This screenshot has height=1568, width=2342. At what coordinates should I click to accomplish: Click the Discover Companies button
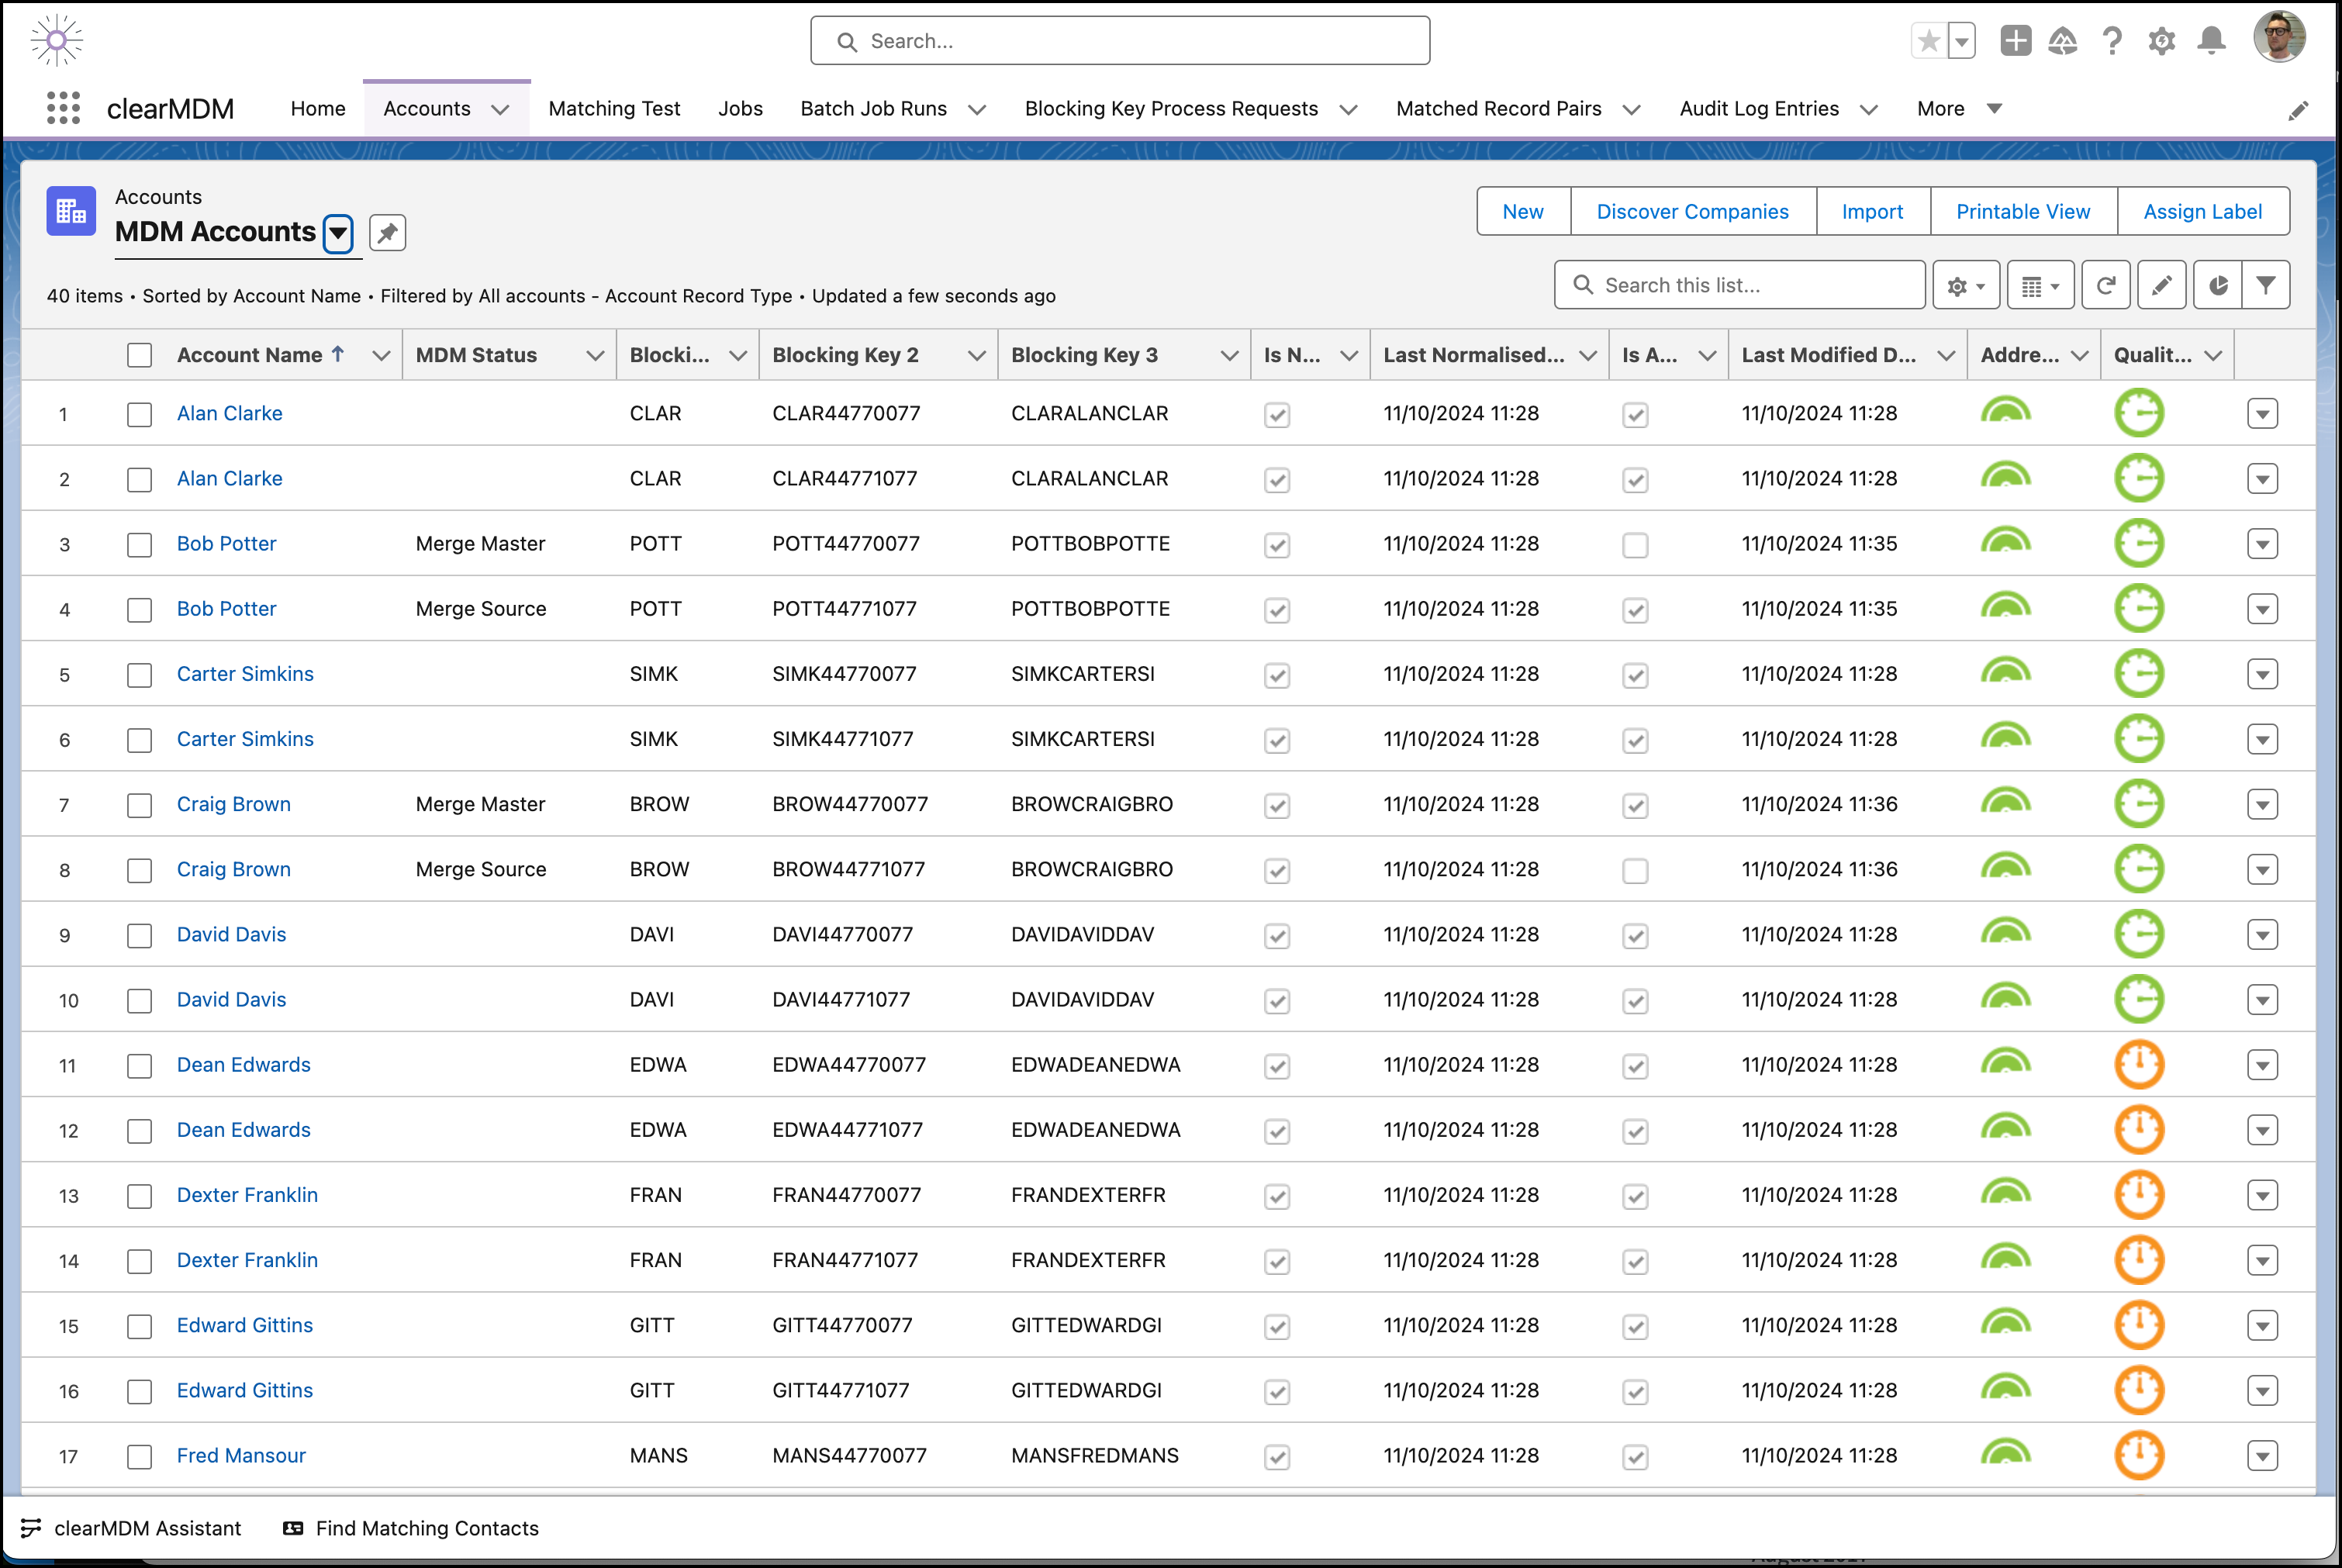pos(1692,211)
